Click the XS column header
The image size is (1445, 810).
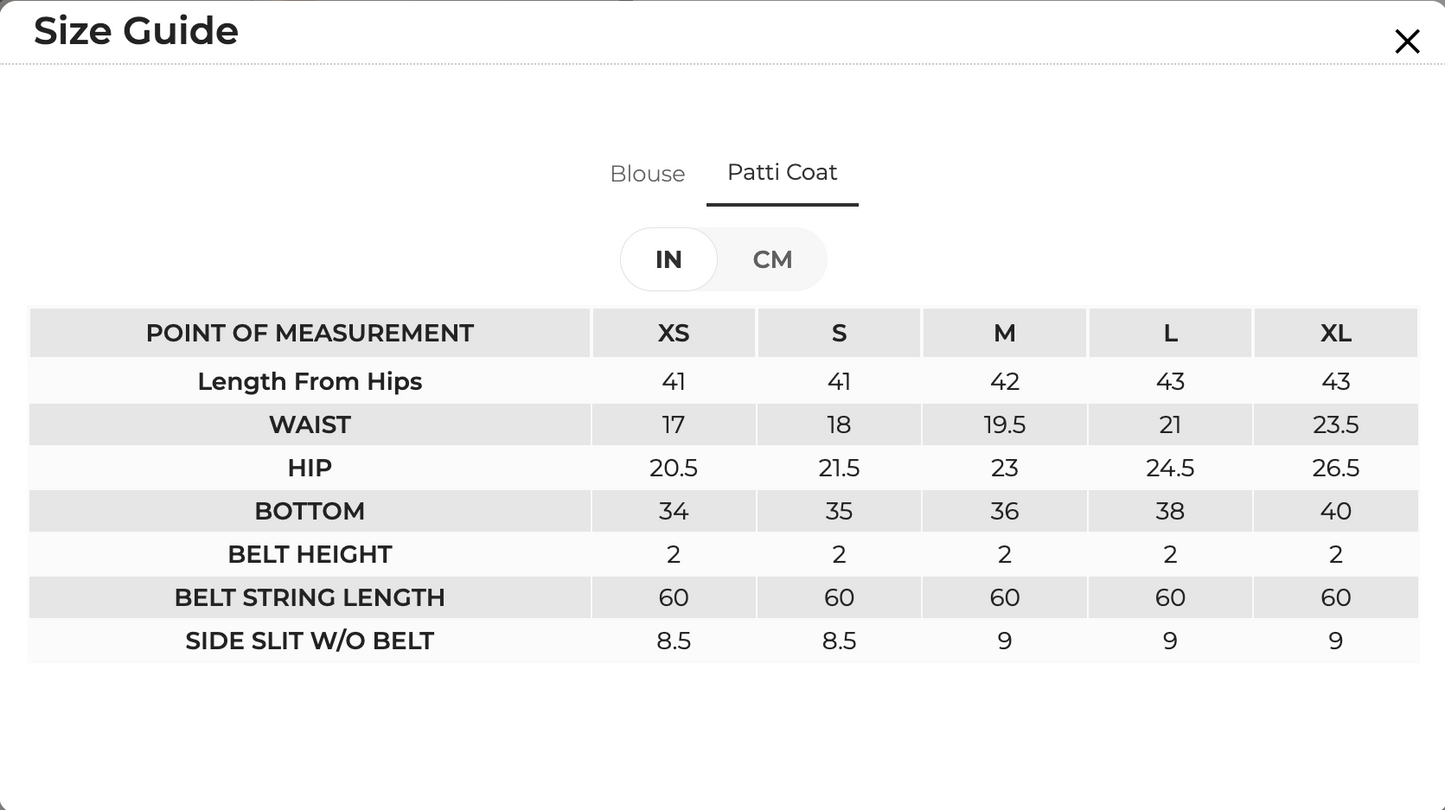coord(674,333)
